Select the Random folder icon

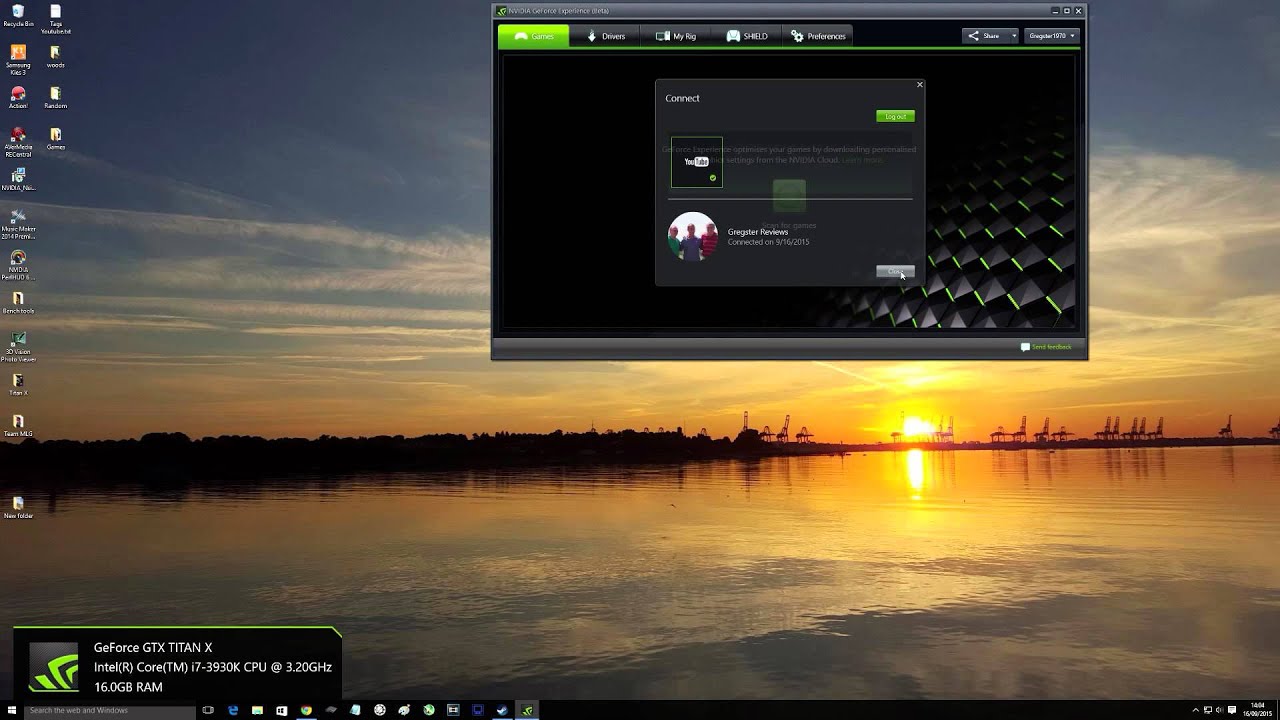55,98
